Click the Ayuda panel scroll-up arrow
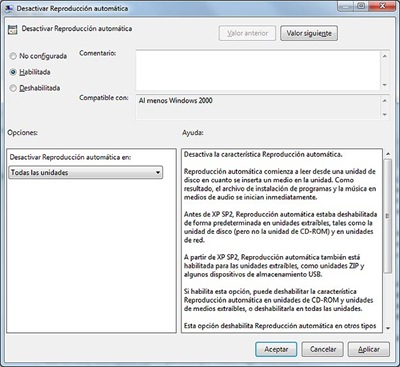 pos(387,154)
